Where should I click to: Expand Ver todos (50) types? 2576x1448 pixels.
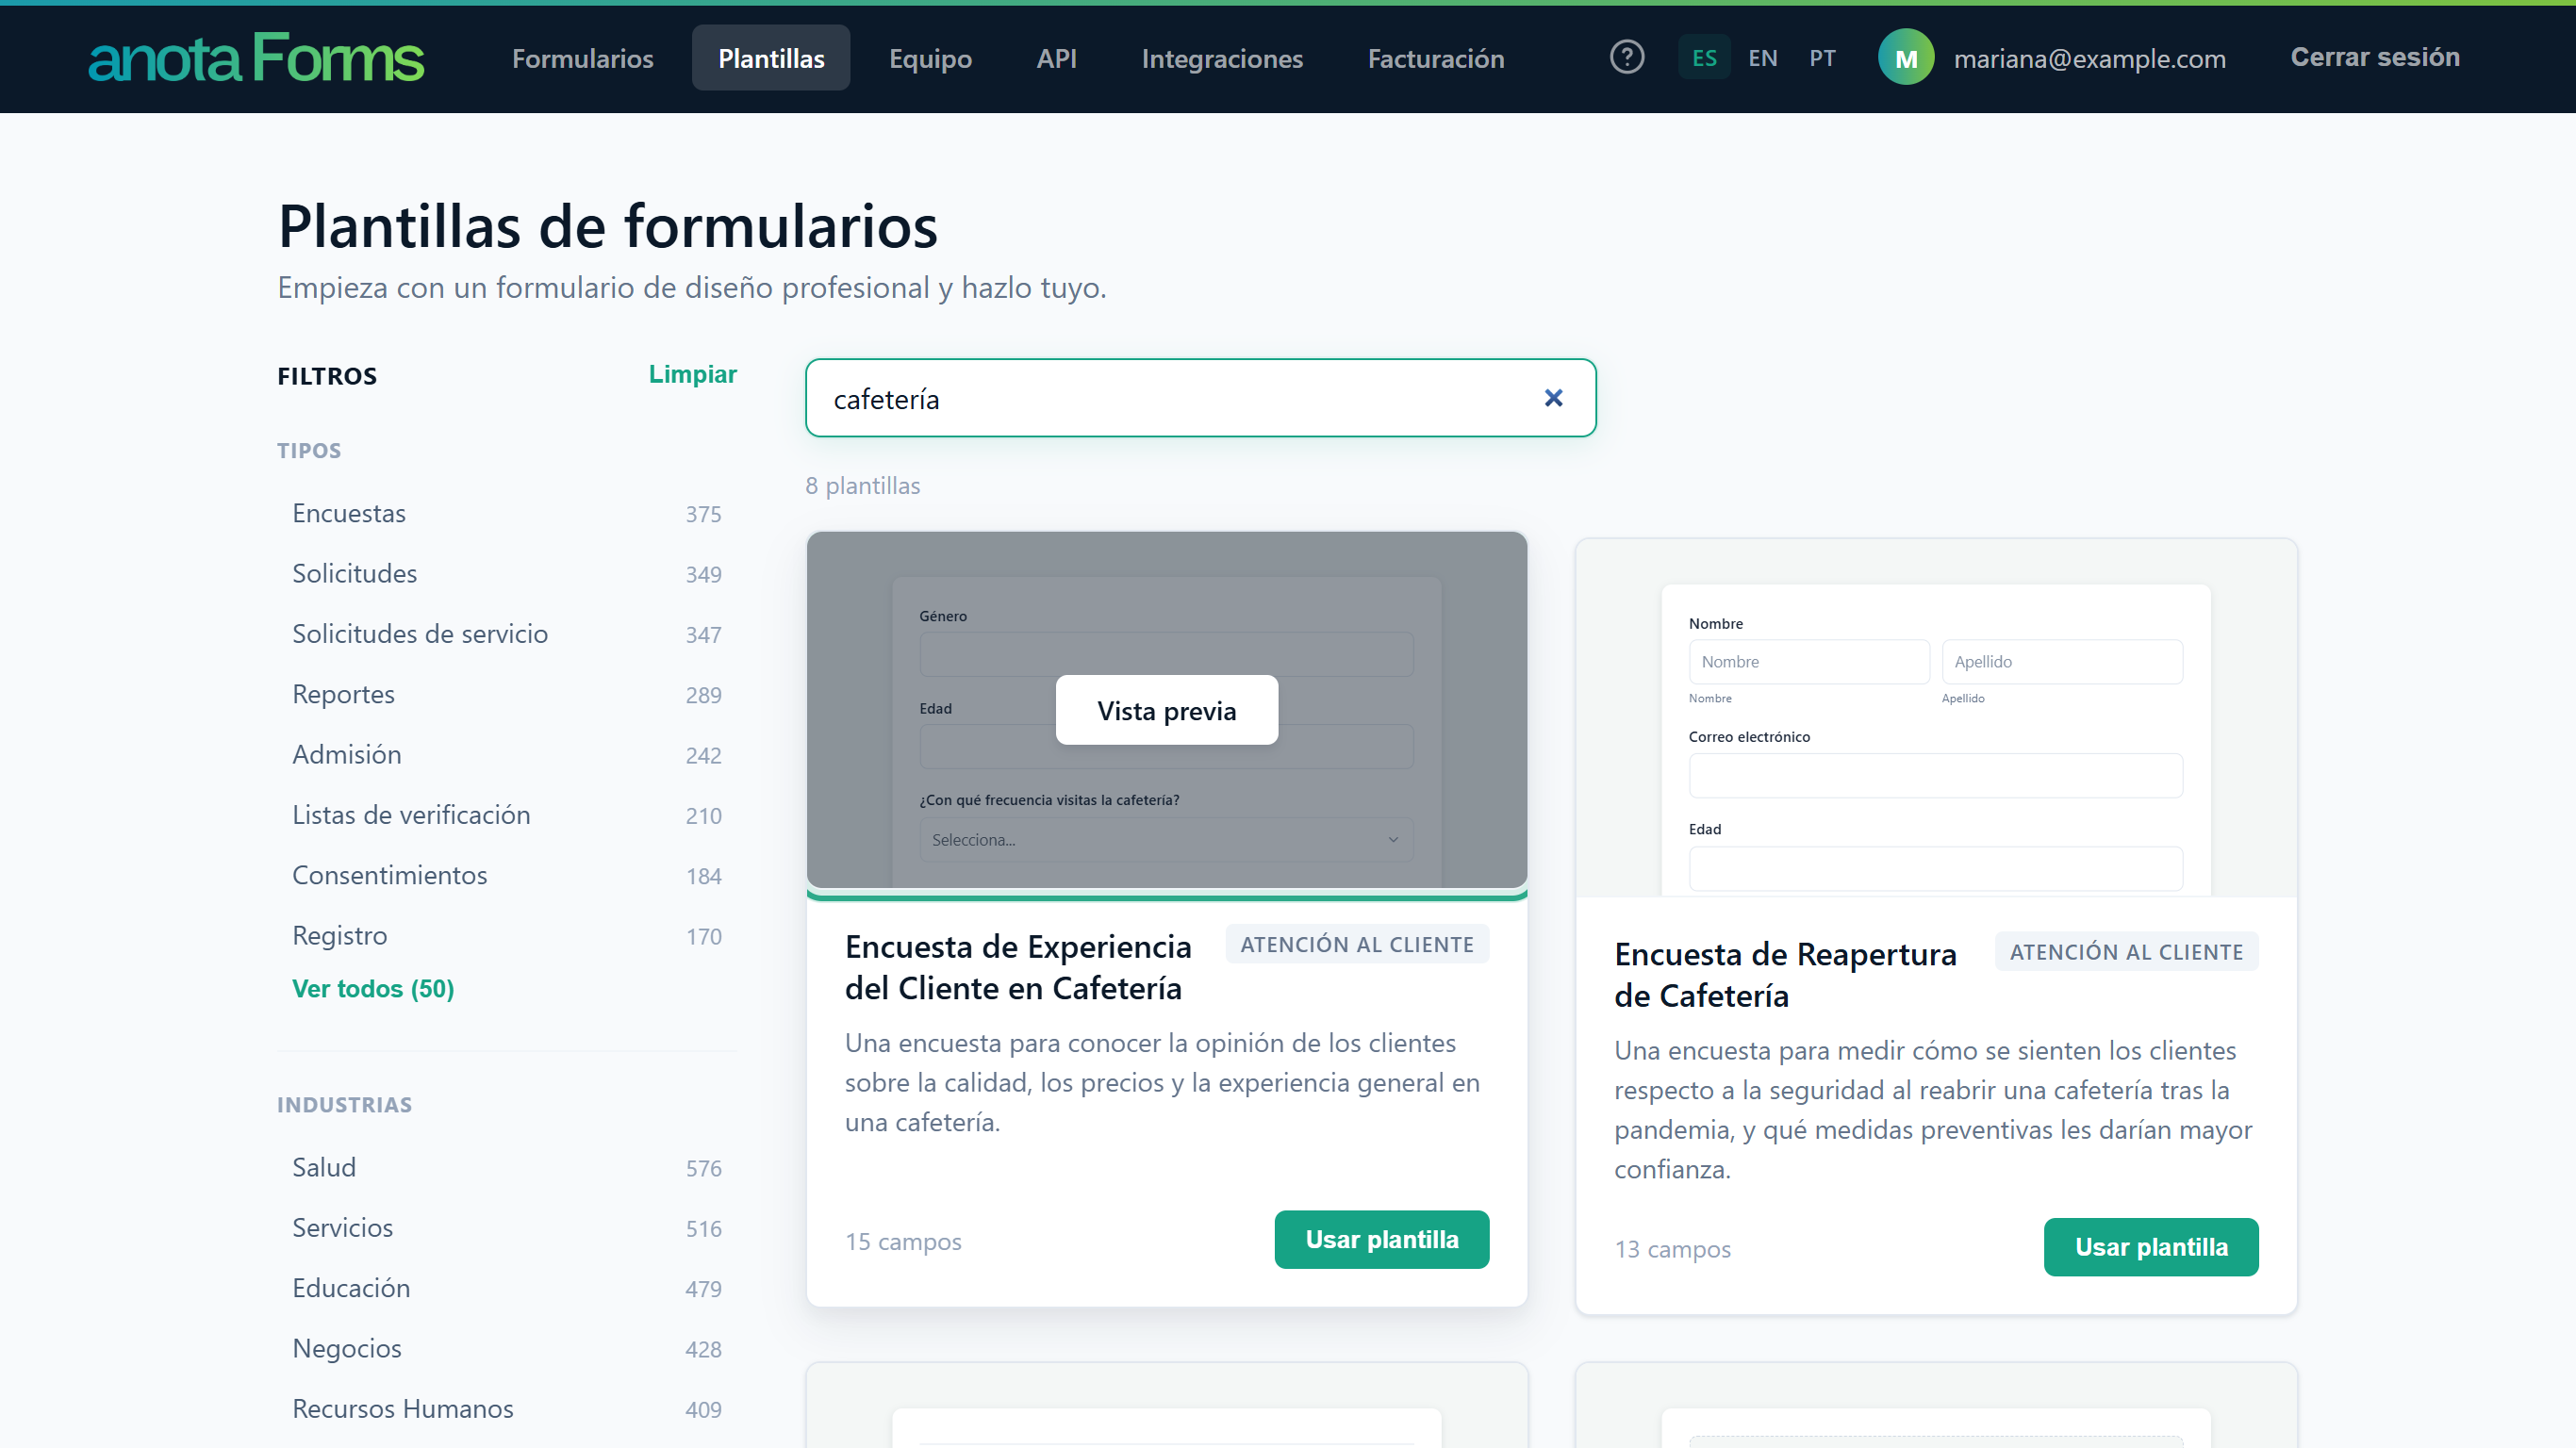[x=373, y=989]
